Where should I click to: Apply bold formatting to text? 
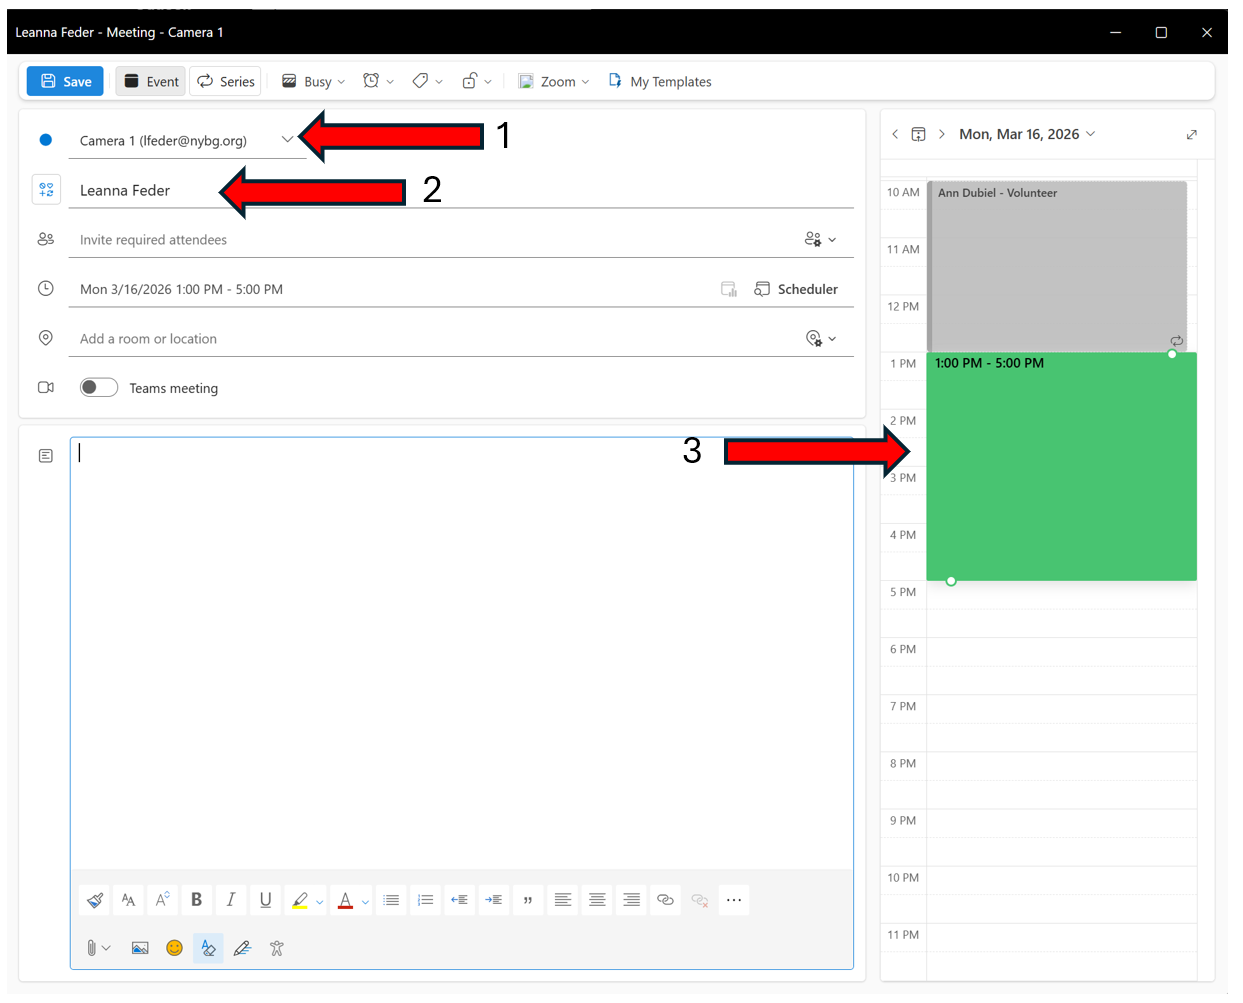point(196,900)
